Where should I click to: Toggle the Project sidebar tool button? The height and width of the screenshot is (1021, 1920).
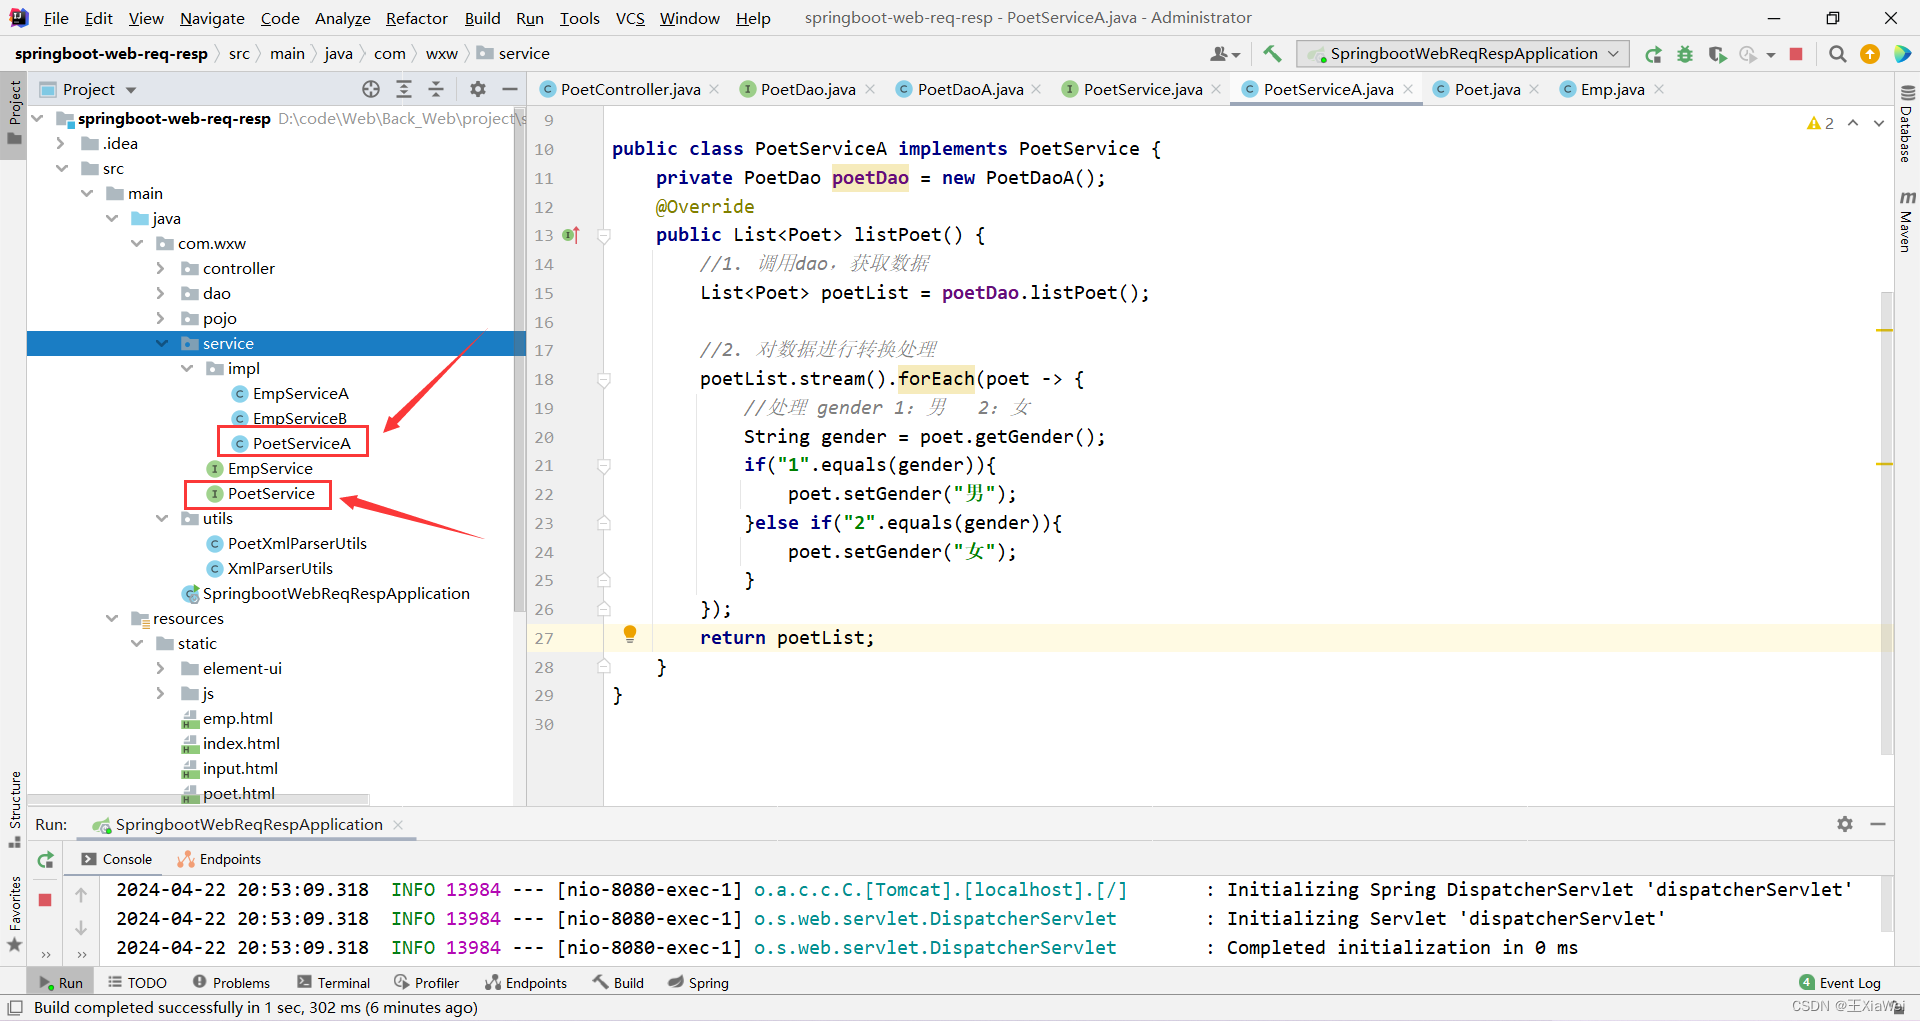[x=14, y=113]
